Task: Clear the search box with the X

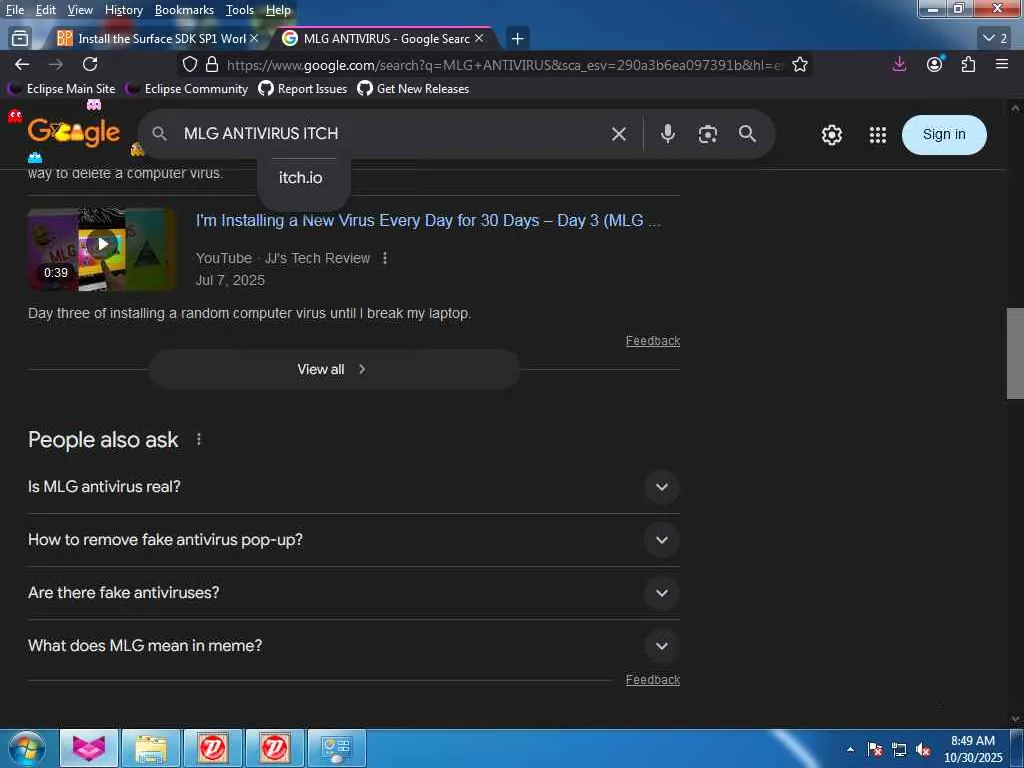Action: tap(618, 134)
